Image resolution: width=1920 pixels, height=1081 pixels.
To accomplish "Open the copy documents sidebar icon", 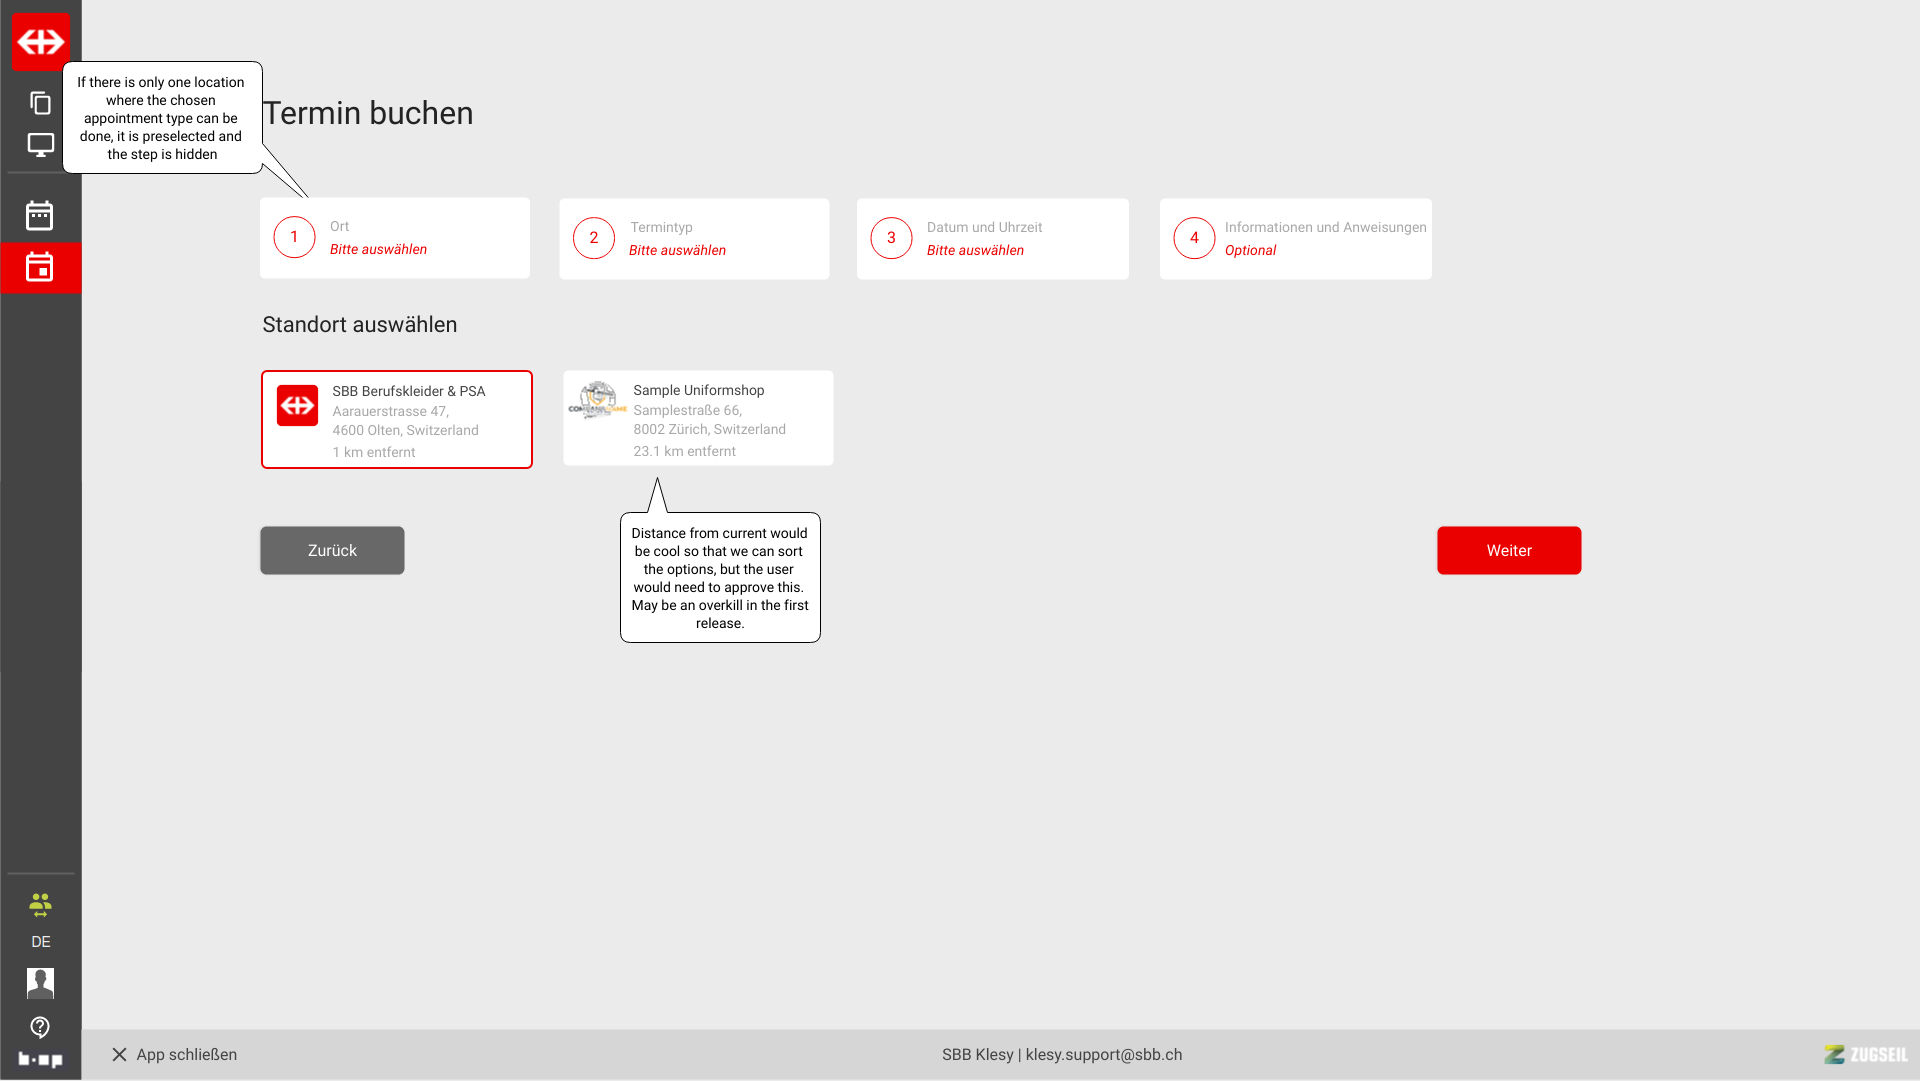I will coord(40,103).
